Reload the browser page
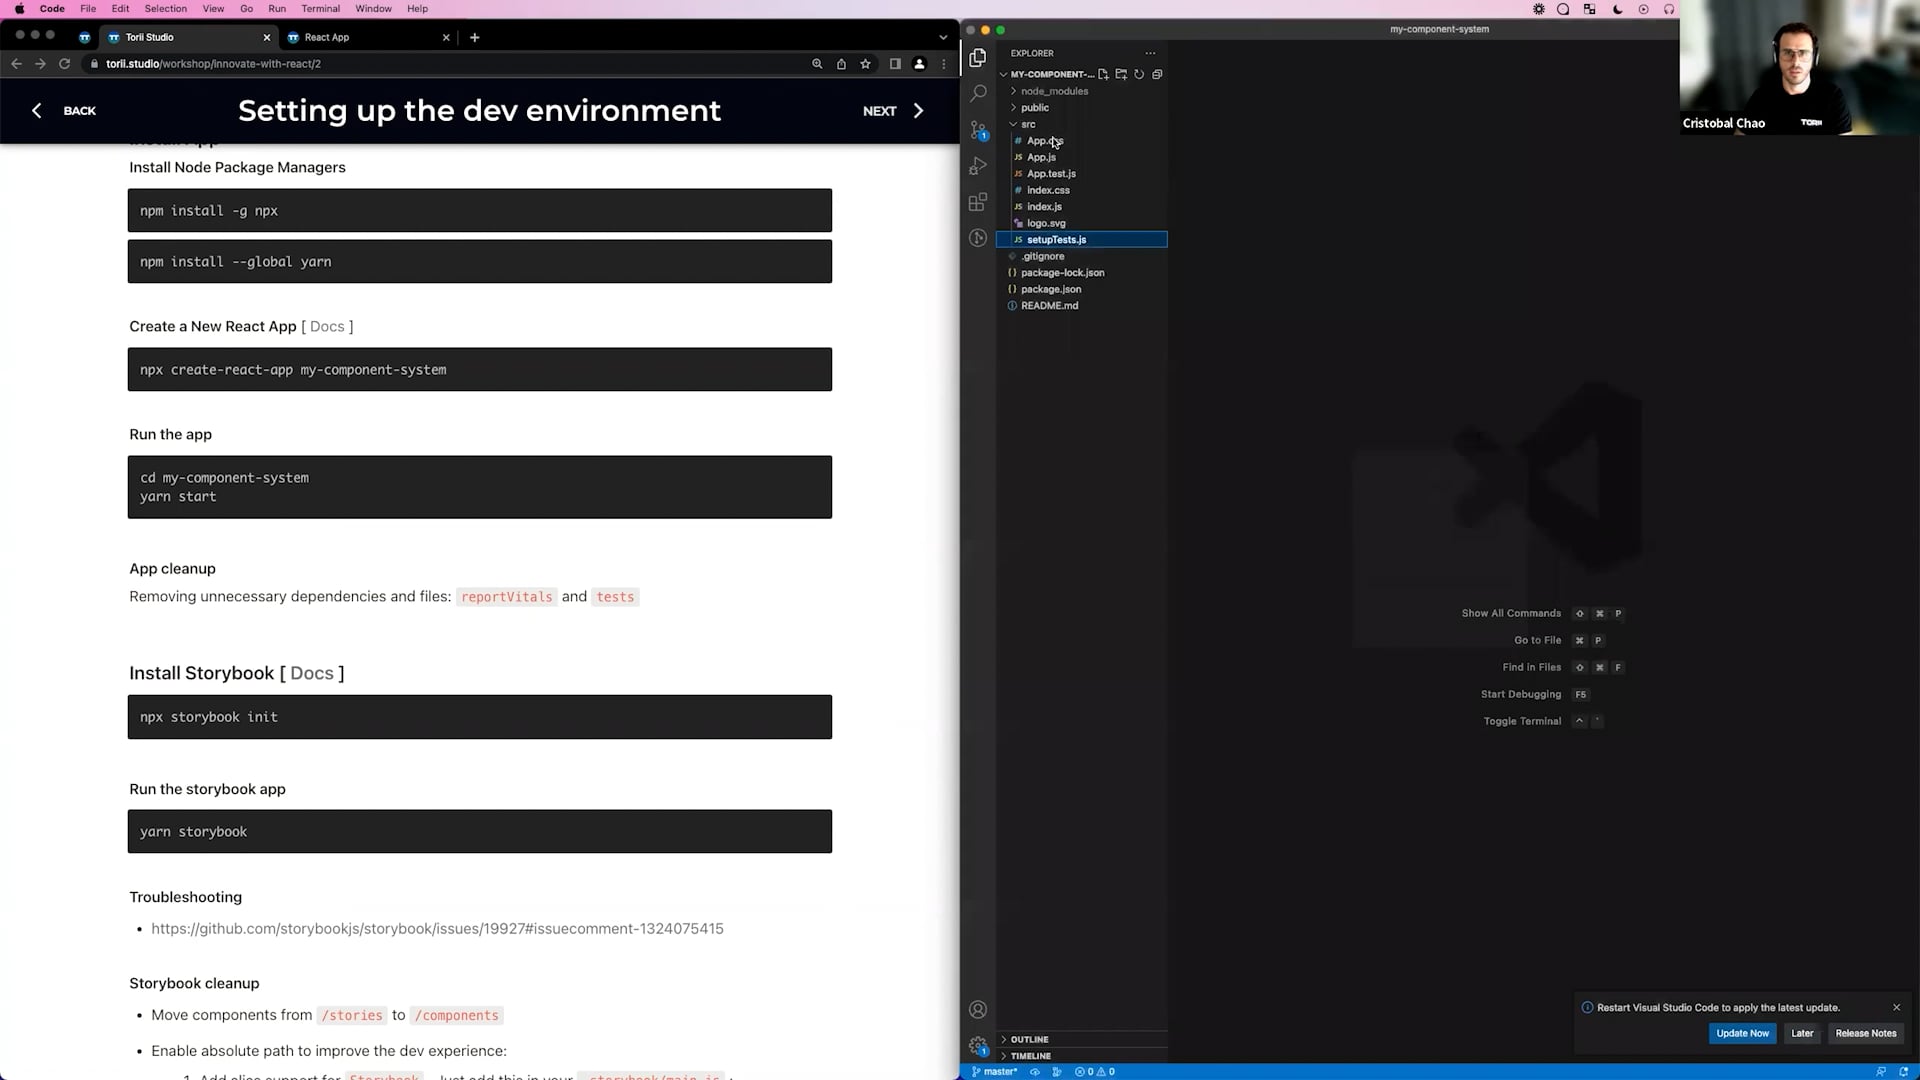 point(64,64)
